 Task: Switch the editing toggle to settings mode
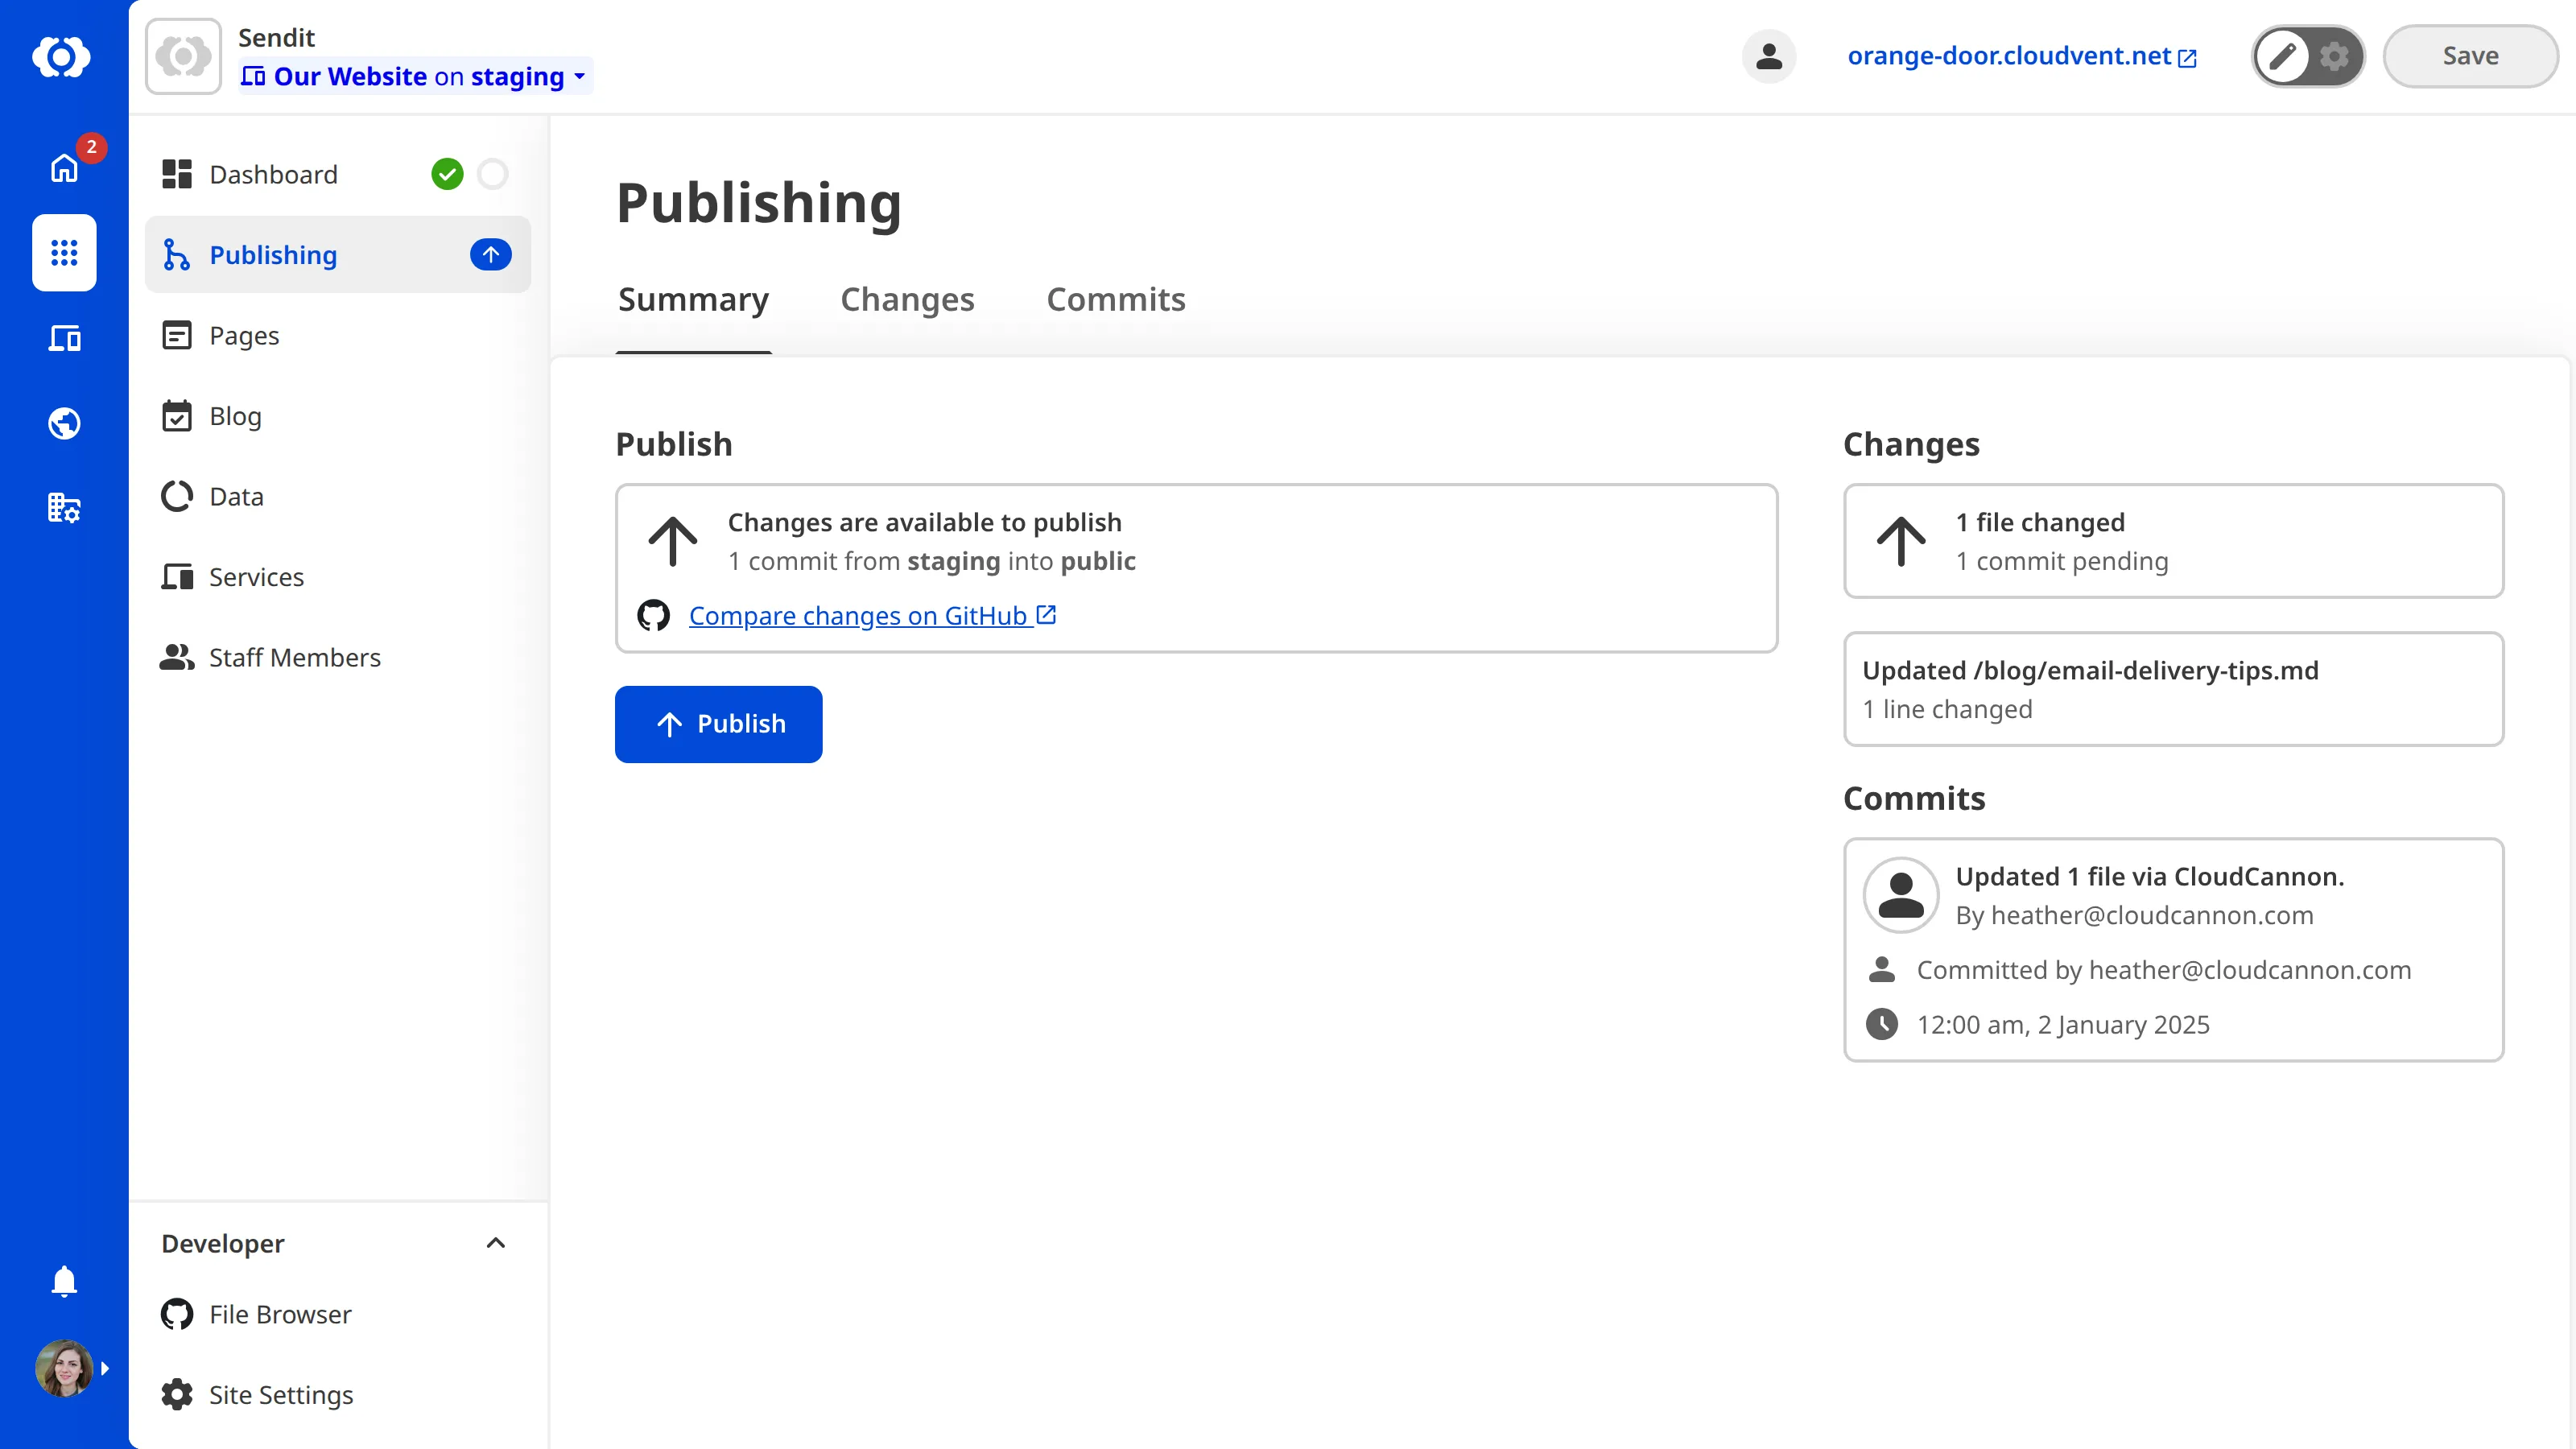click(x=2335, y=56)
